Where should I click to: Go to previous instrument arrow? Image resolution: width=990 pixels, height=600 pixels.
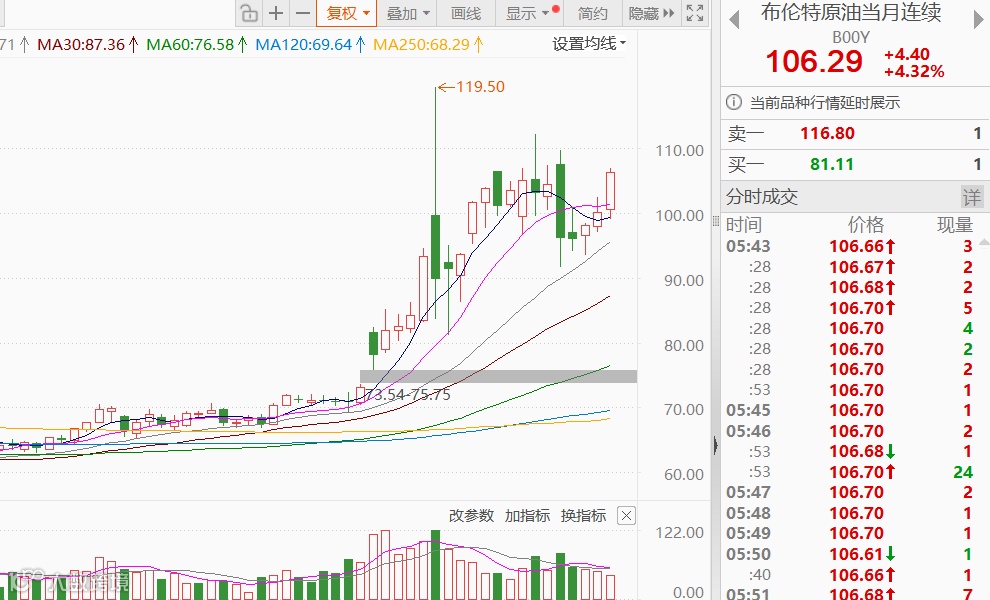pos(734,20)
